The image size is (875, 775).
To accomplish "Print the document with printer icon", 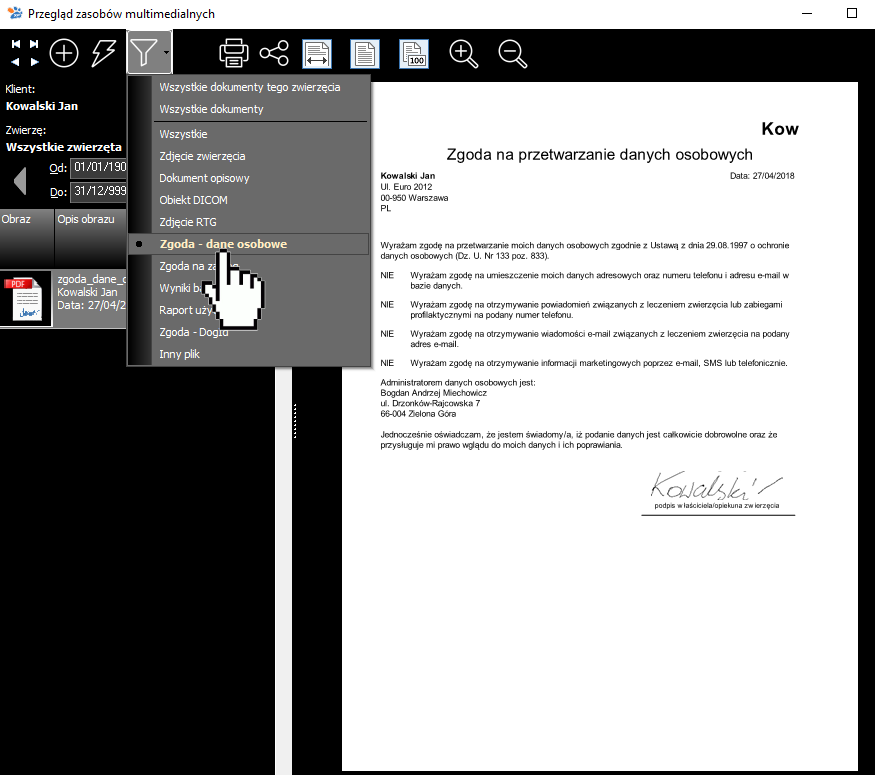I will pos(234,53).
